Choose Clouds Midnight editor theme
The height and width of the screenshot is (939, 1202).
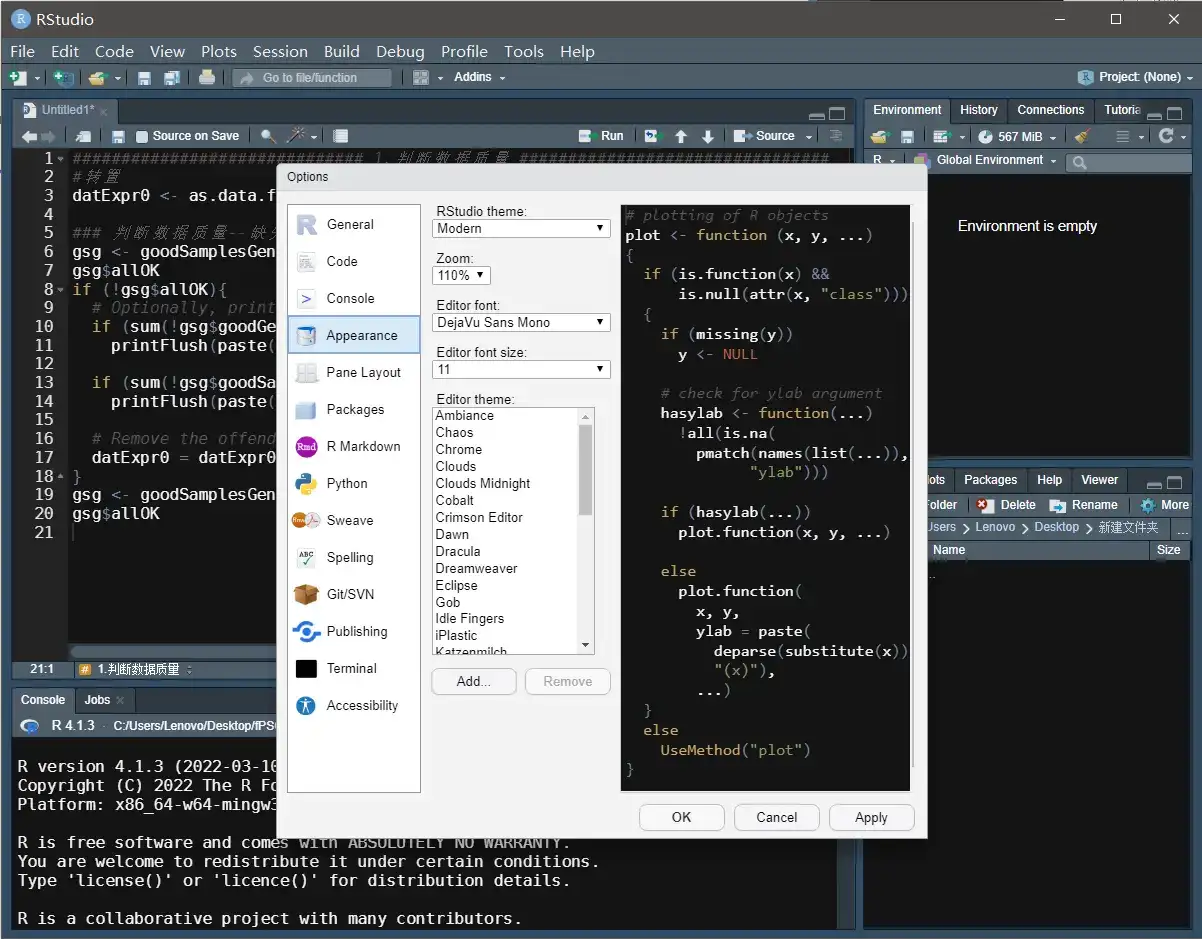(x=483, y=483)
